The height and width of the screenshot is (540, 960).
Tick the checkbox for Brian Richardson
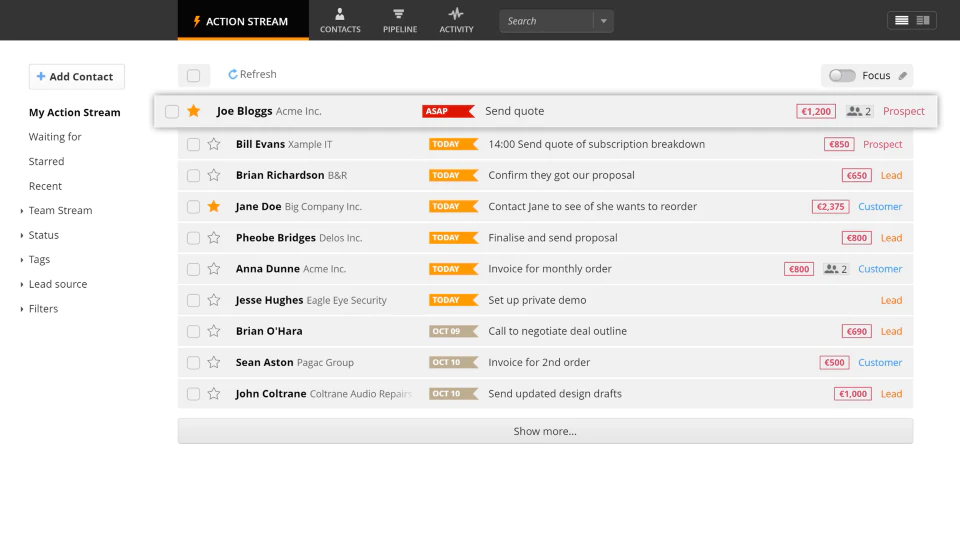click(193, 176)
